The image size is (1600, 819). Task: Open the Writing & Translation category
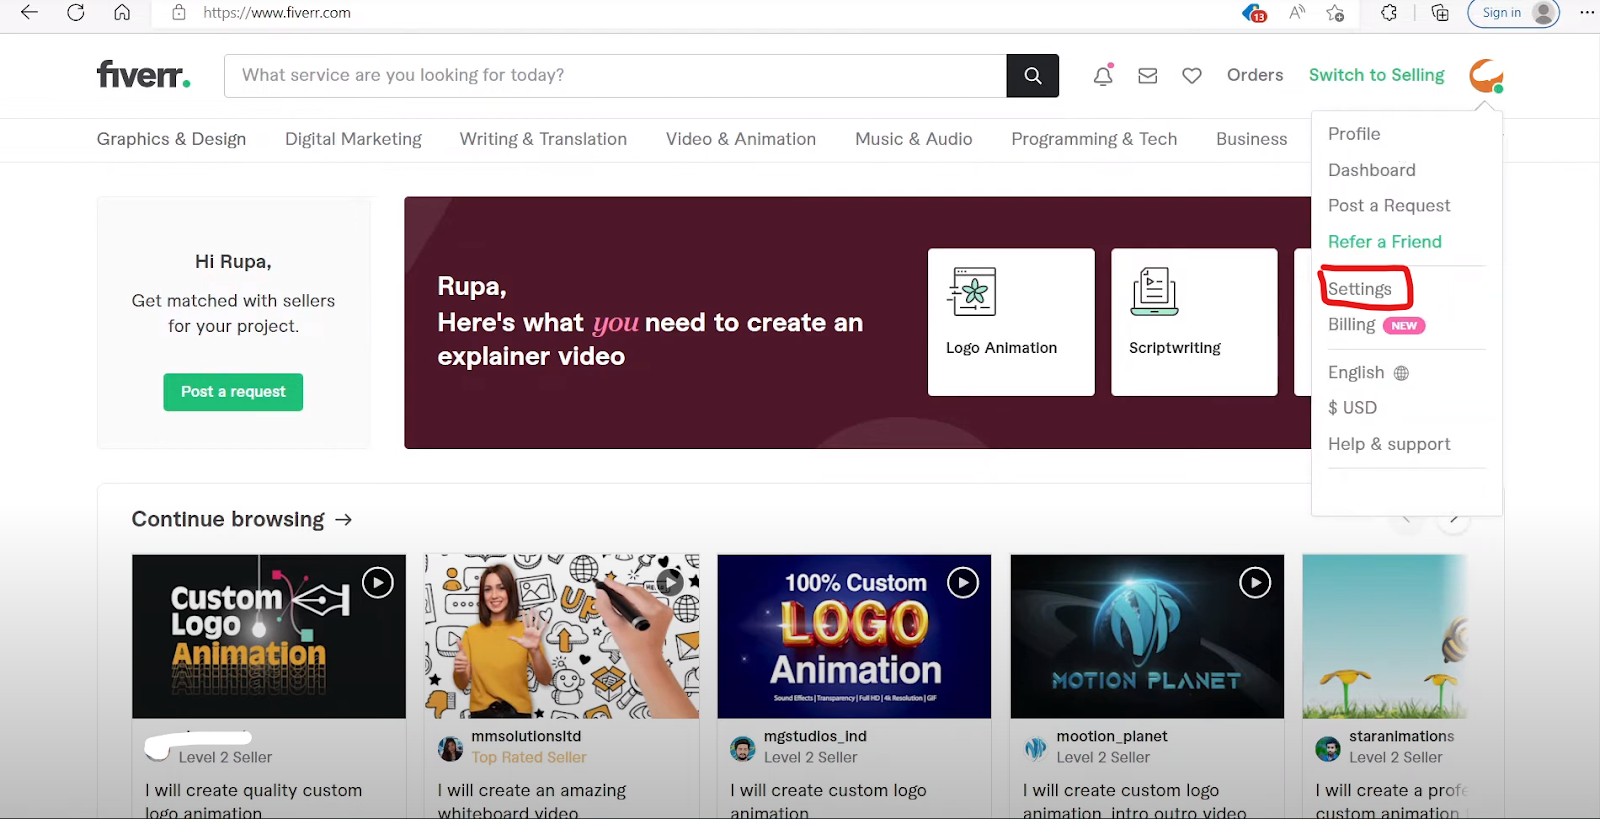[x=543, y=139]
